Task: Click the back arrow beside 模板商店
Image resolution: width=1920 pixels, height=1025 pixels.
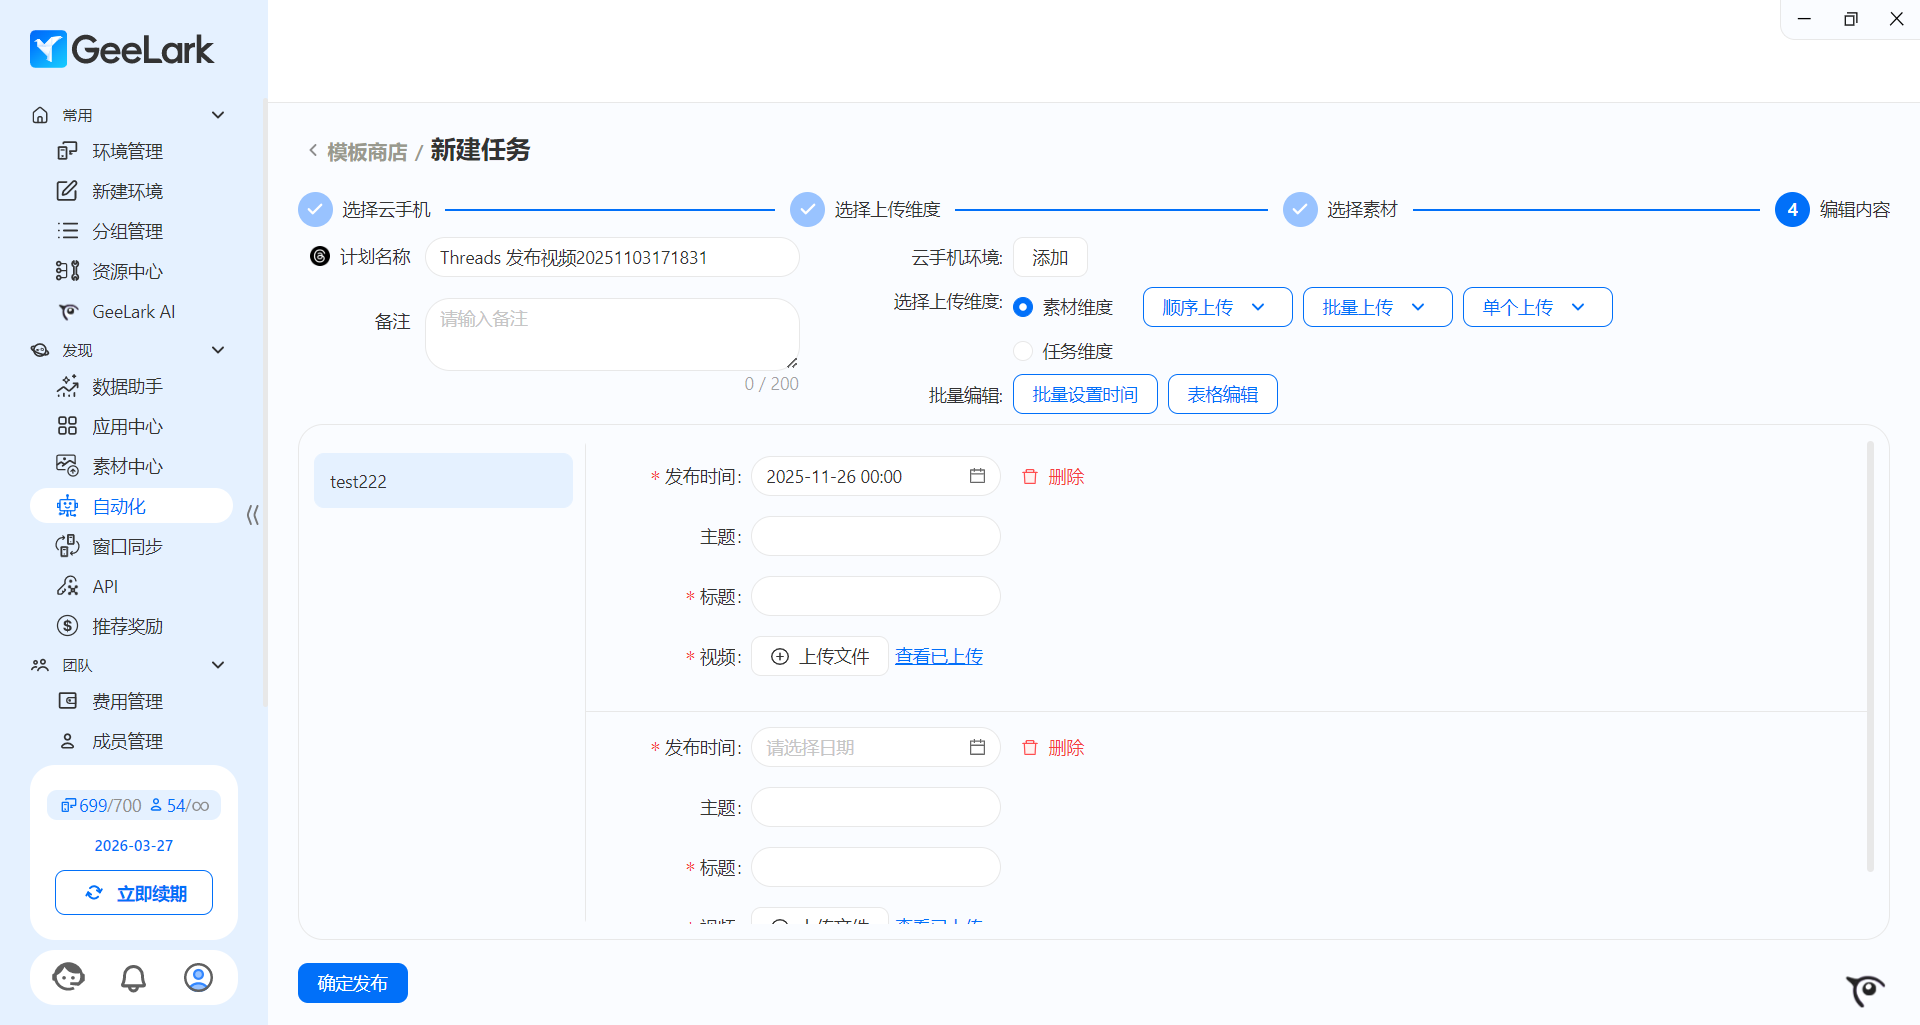Action: (313, 151)
